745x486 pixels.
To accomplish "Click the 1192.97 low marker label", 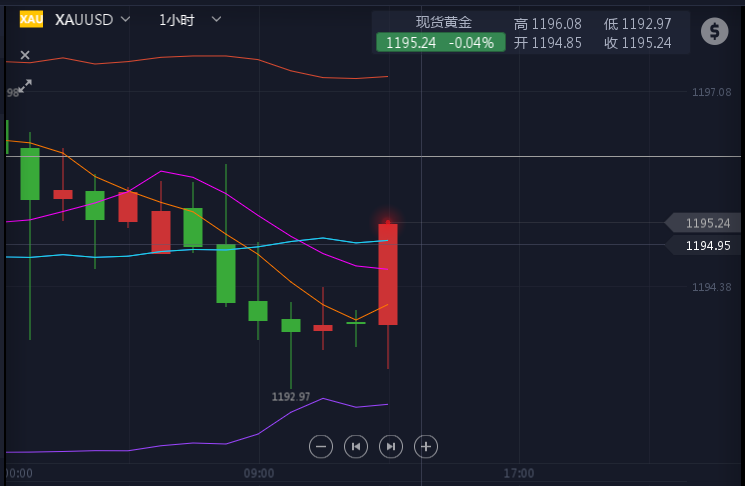I will (291, 397).
